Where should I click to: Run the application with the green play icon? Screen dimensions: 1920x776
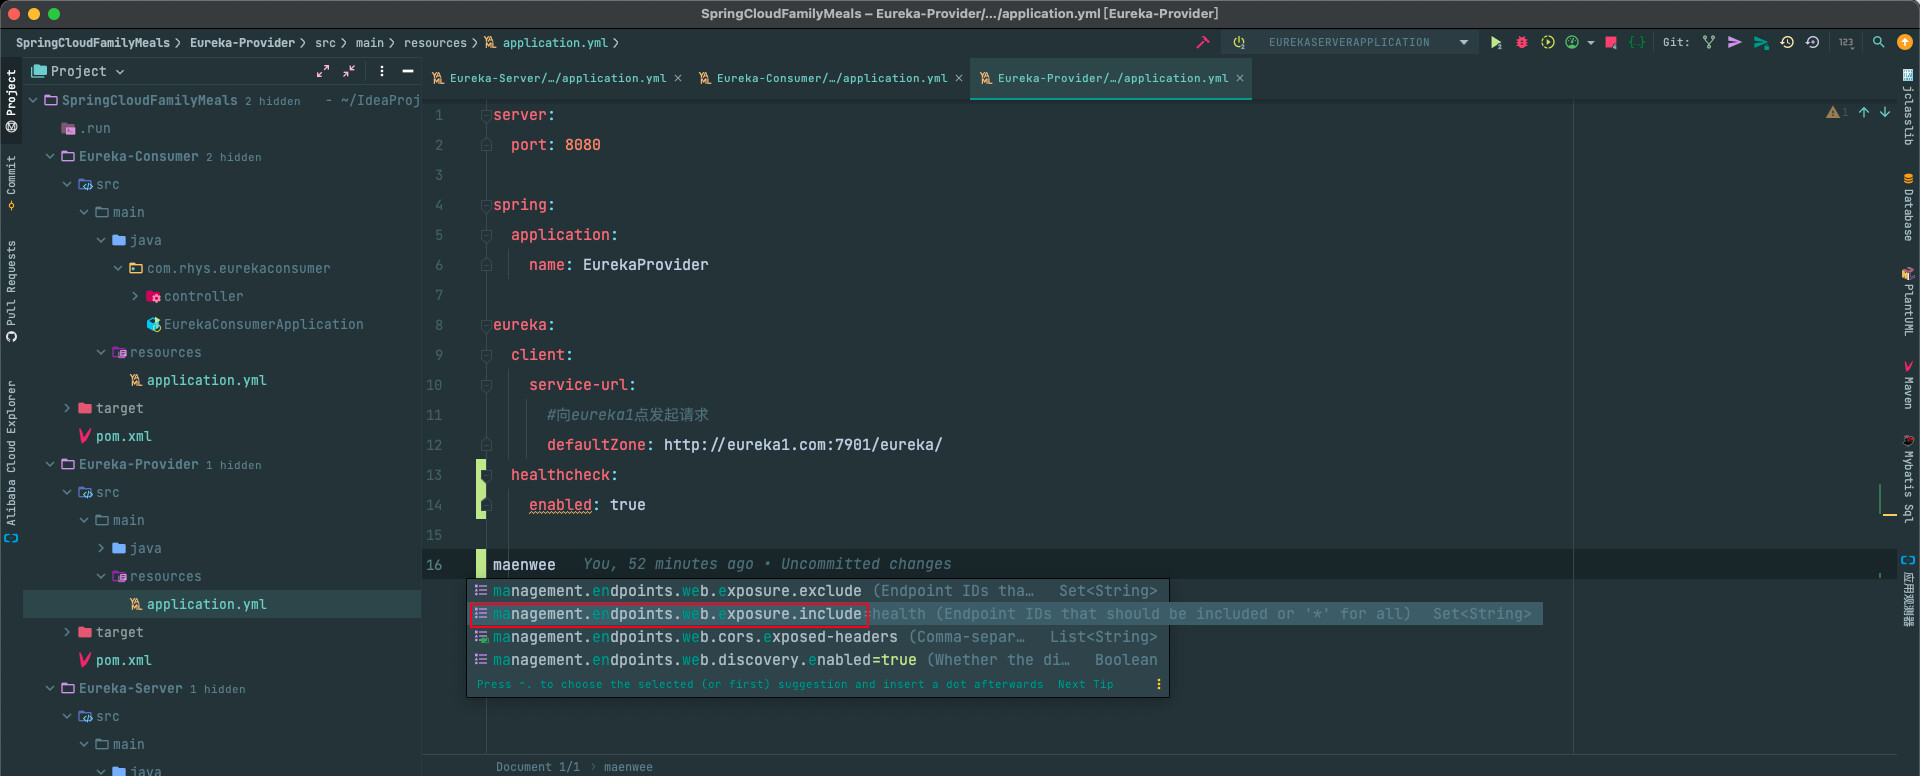1496,42
